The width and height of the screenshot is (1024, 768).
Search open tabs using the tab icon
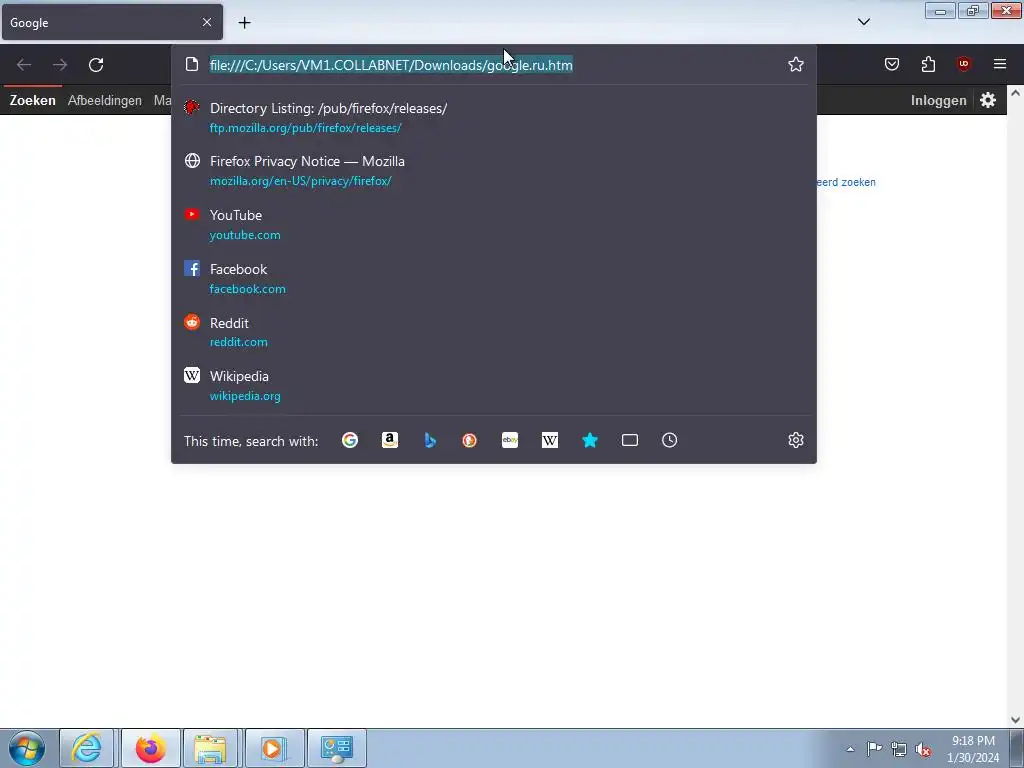click(630, 440)
